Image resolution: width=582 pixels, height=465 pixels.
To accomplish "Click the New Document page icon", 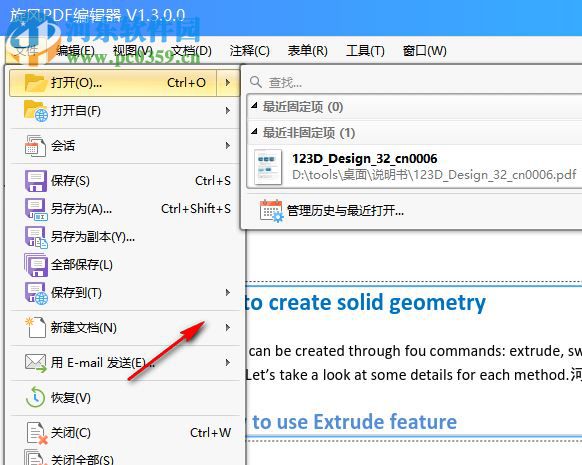I will pos(36,328).
